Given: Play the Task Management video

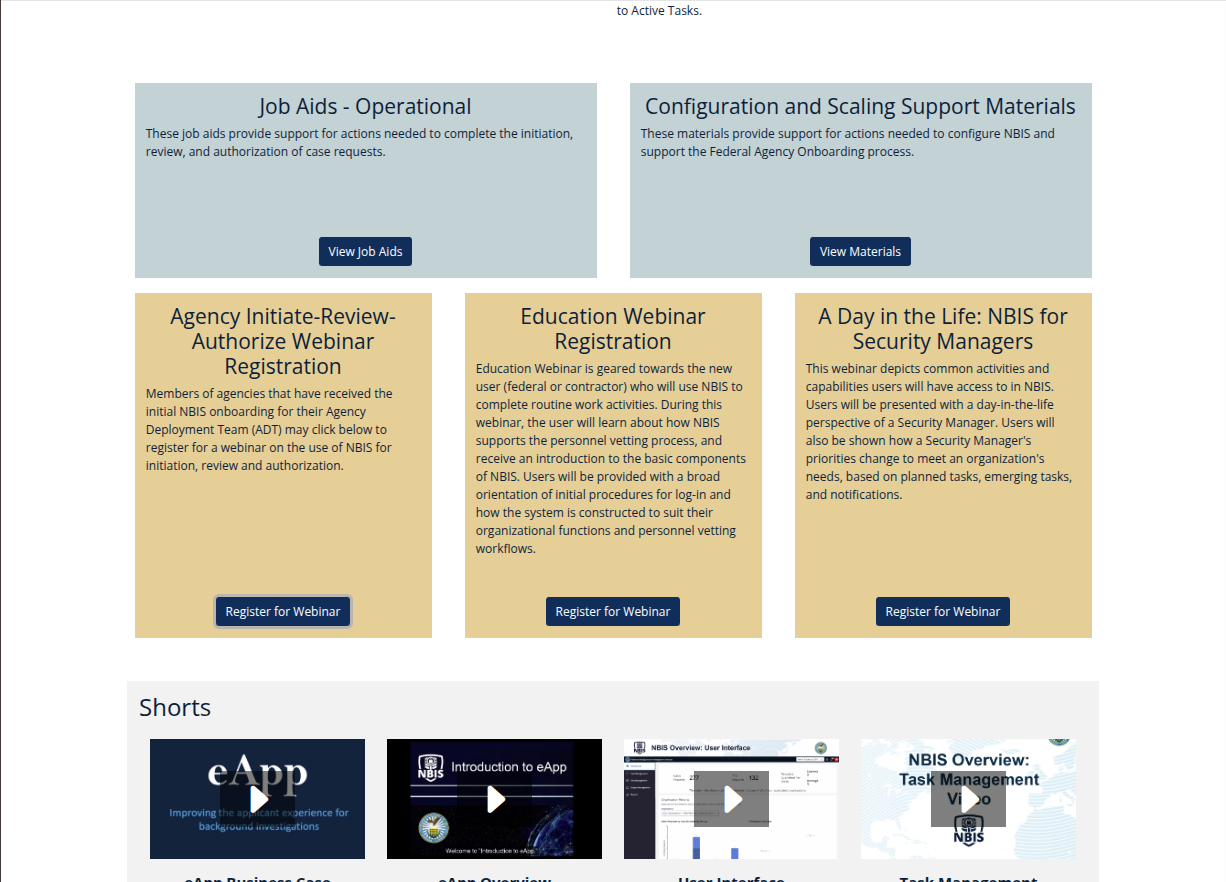Looking at the screenshot, I should coord(968,799).
